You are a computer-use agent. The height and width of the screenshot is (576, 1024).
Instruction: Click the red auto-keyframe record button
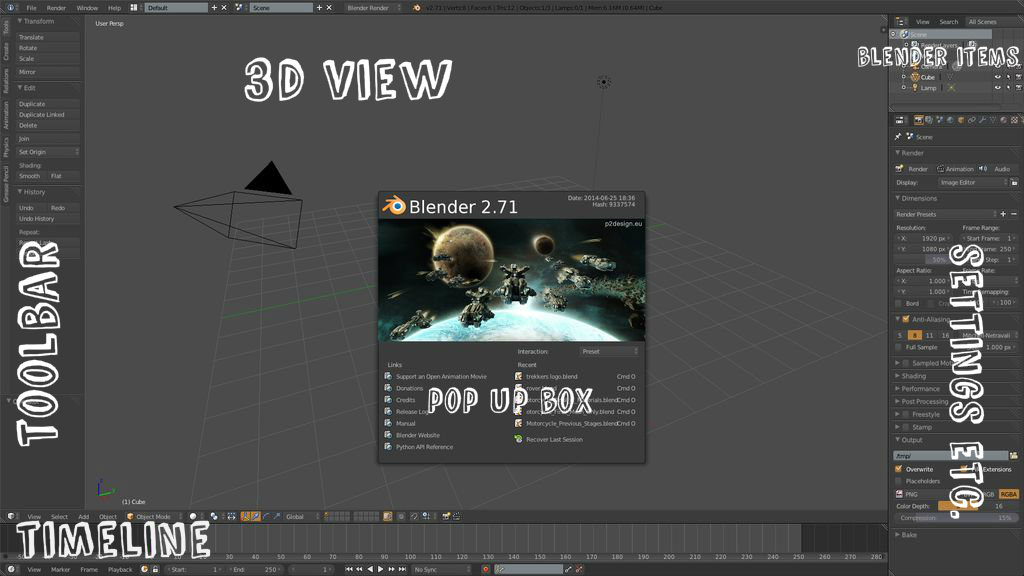tap(486, 569)
